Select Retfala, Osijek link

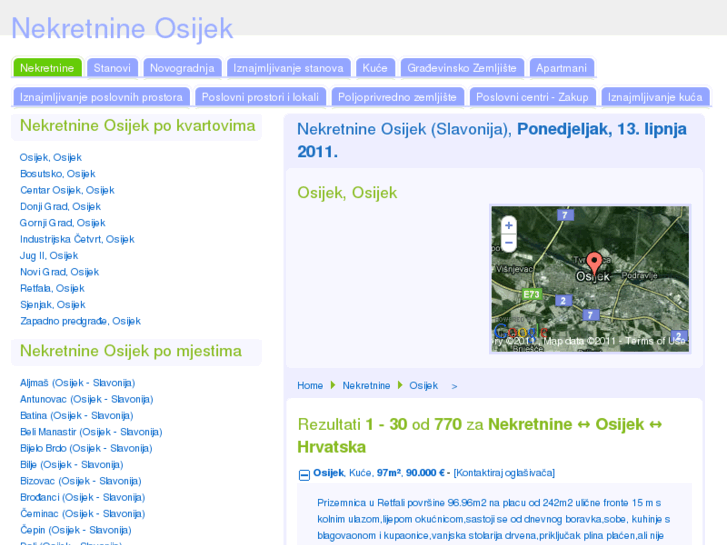(52, 289)
